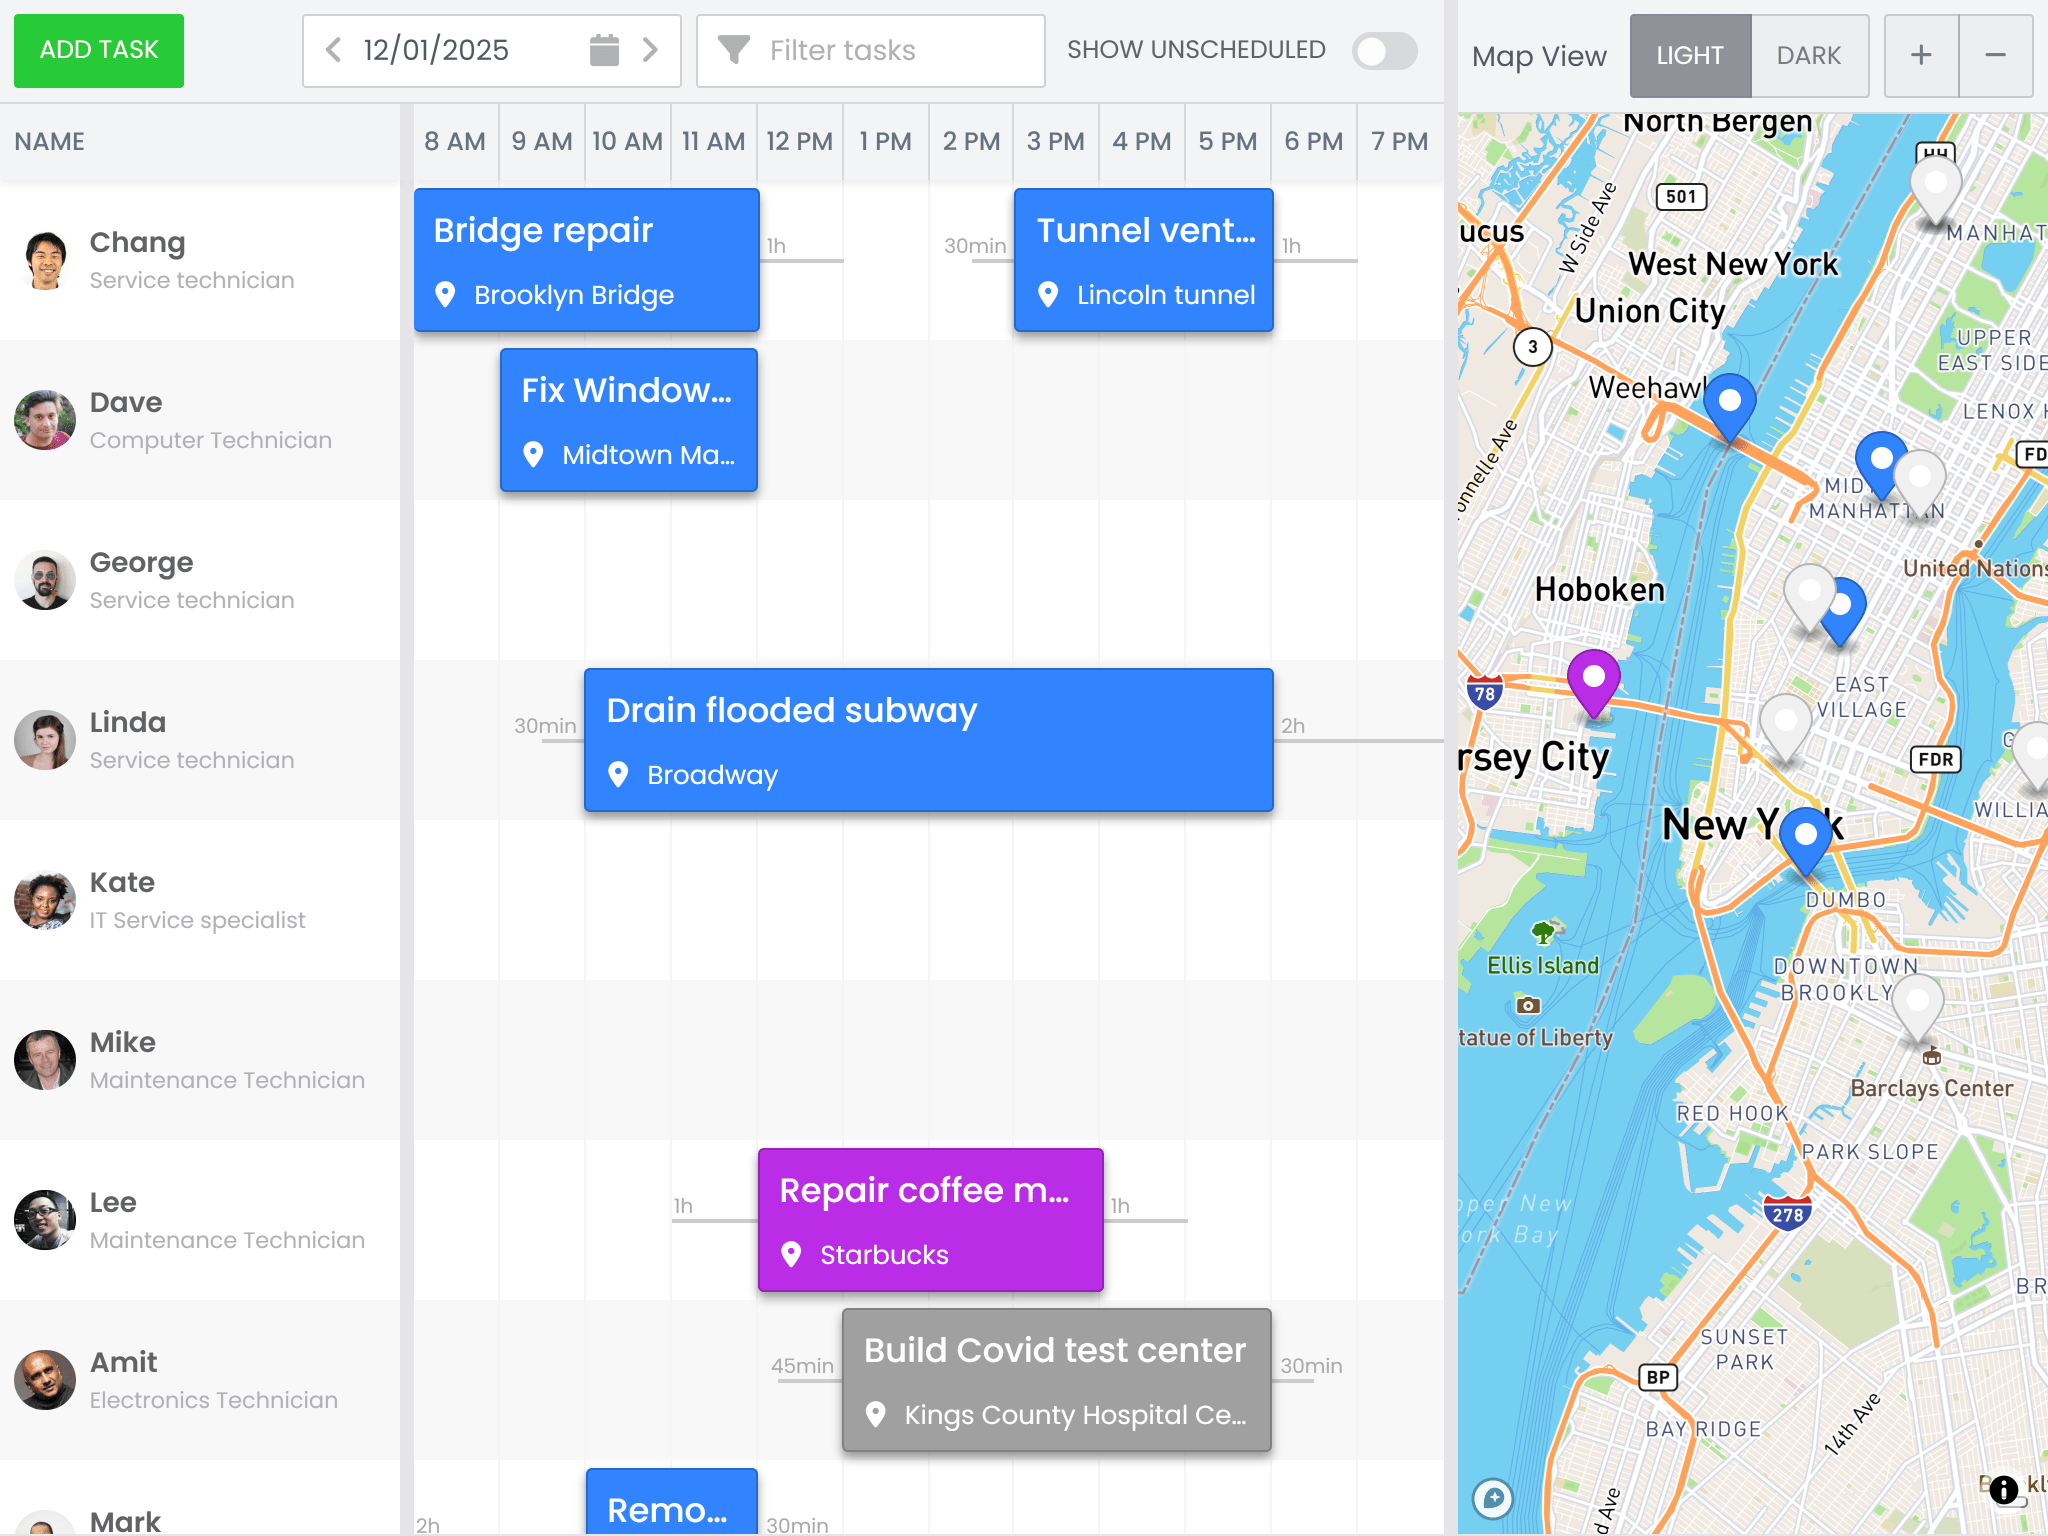Open the calendar icon in the date picker

tap(601, 50)
